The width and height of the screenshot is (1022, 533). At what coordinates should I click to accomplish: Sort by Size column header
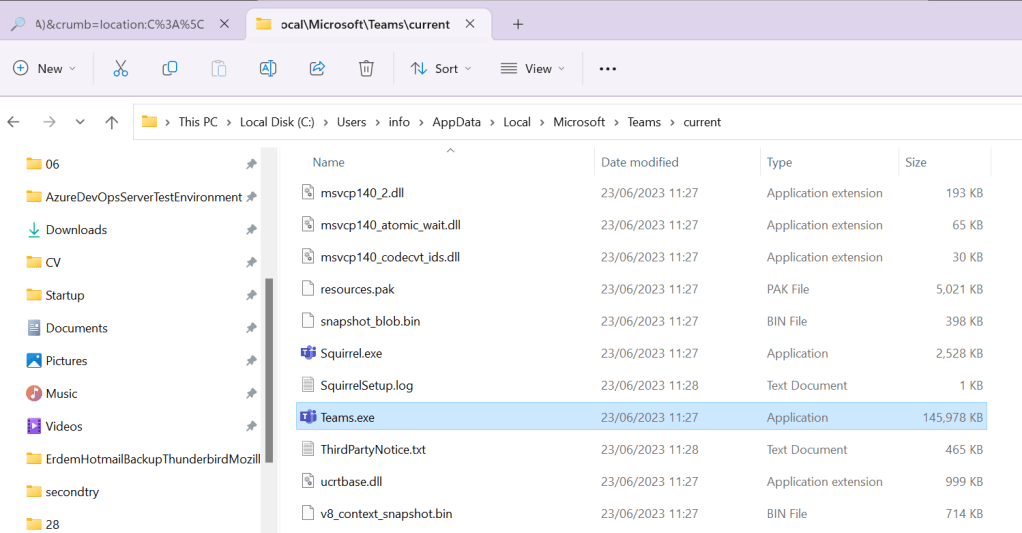click(x=915, y=162)
